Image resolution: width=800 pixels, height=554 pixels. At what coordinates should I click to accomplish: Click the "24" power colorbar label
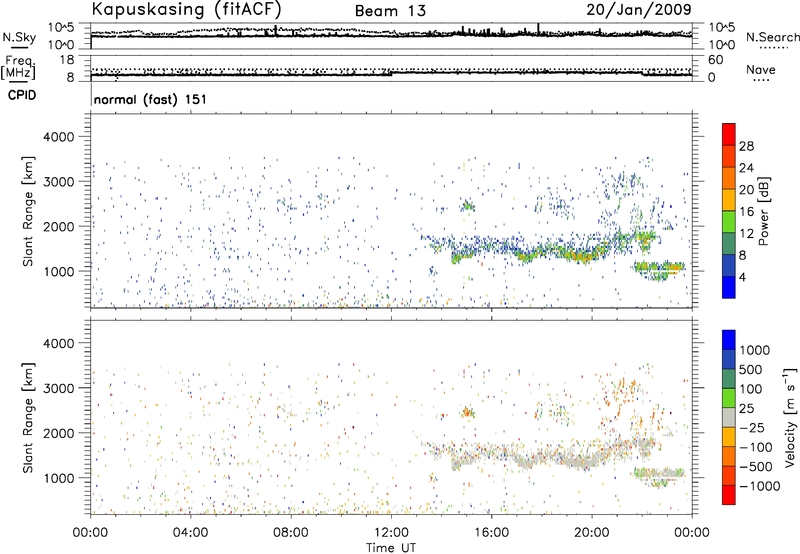click(x=746, y=168)
